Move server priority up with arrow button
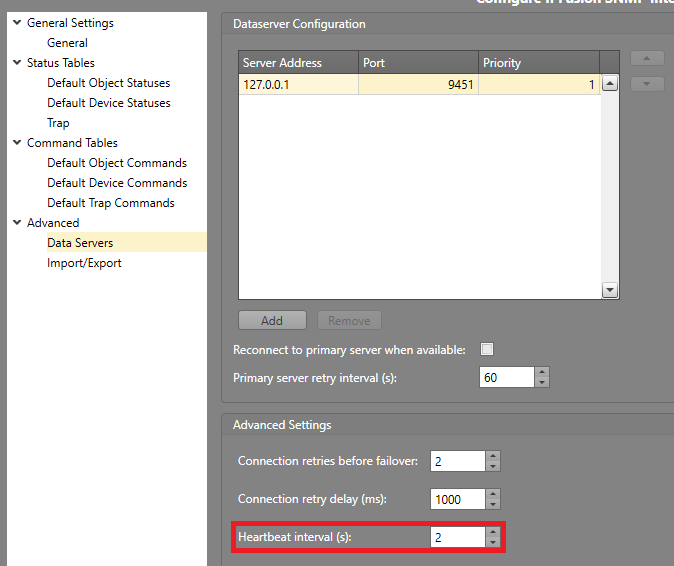Viewport: 674px width, 566px height. click(x=647, y=60)
